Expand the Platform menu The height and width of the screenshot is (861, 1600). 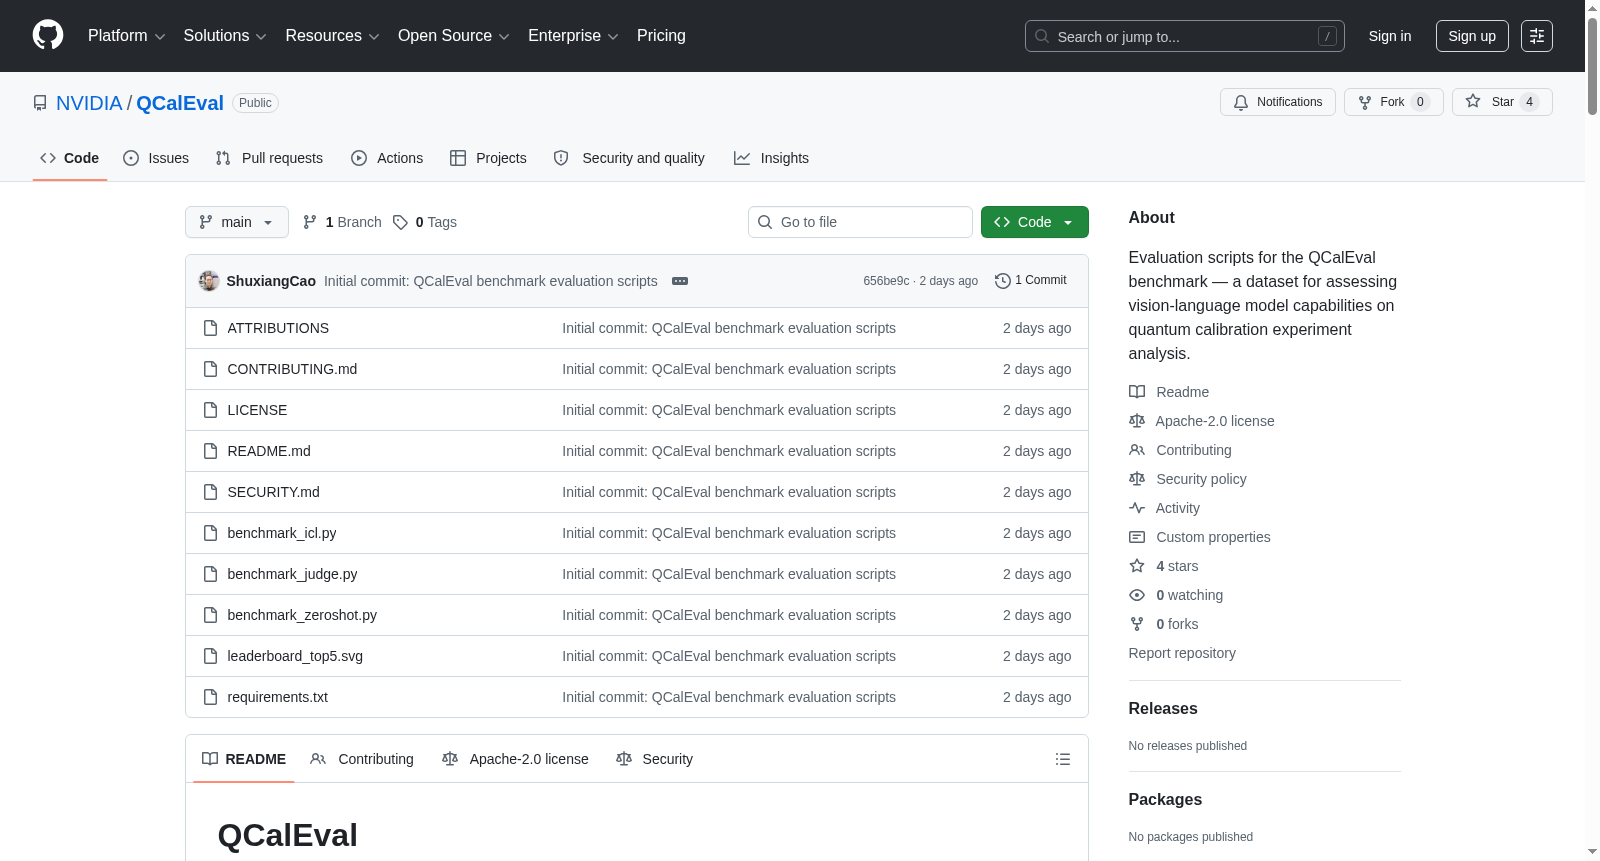tap(126, 36)
